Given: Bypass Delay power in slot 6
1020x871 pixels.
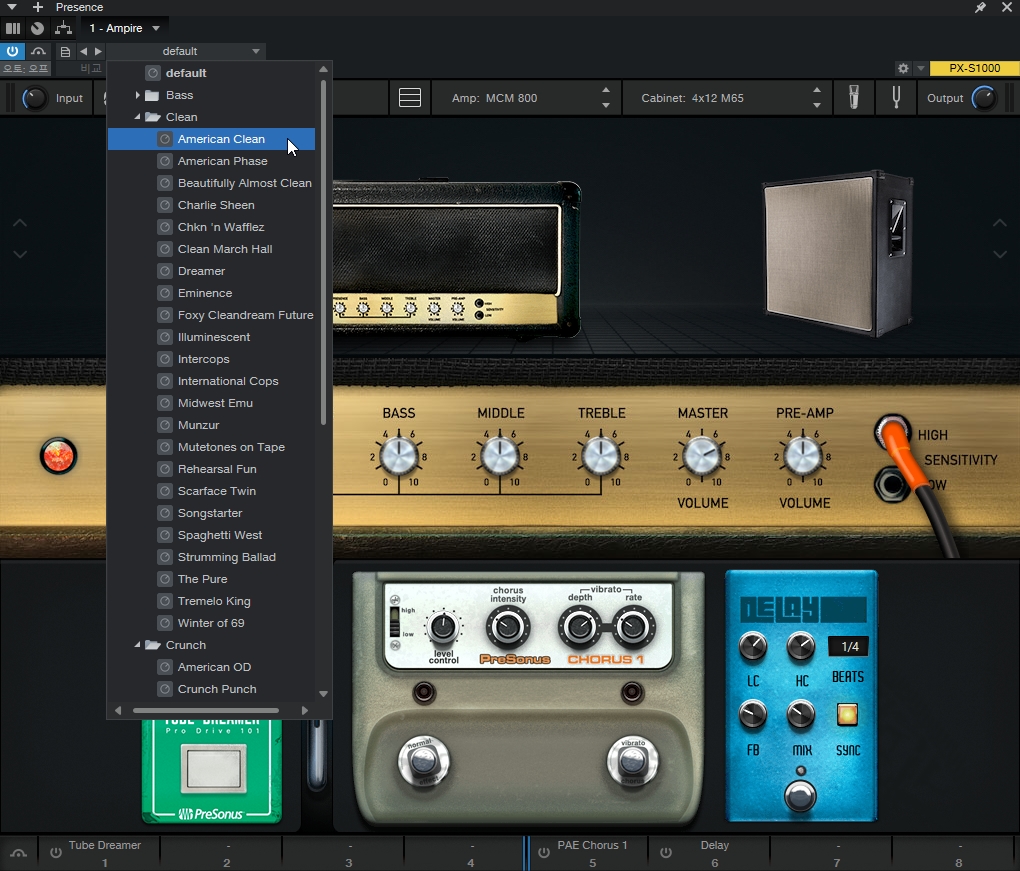Looking at the screenshot, I should click(665, 852).
